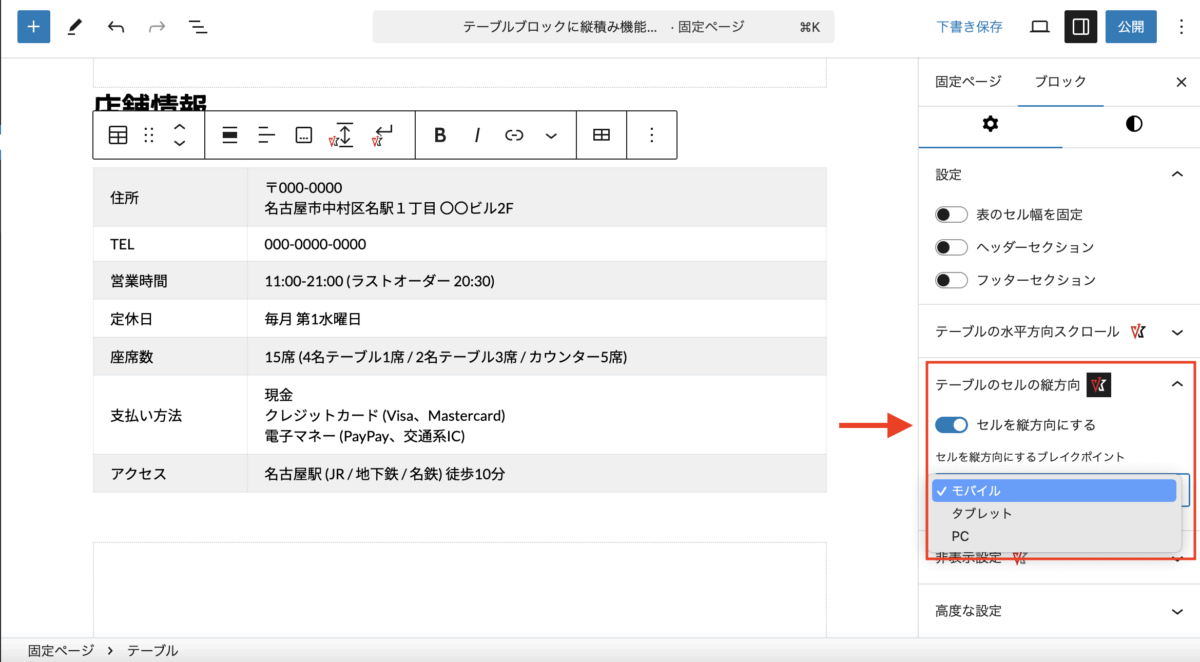Insert a link from the block toolbar
The height and width of the screenshot is (662, 1200).
pyautogui.click(x=513, y=134)
